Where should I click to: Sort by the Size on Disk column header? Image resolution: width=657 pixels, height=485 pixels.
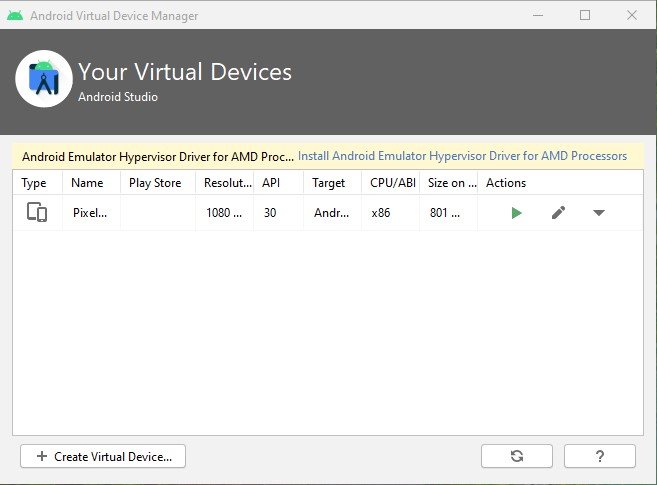(448, 183)
